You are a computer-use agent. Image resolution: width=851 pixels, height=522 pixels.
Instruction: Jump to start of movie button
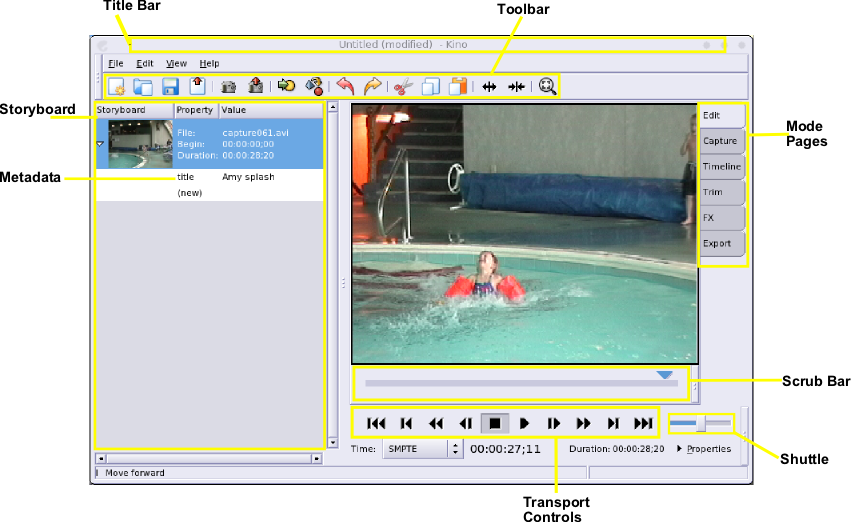pyautogui.click(x=376, y=423)
